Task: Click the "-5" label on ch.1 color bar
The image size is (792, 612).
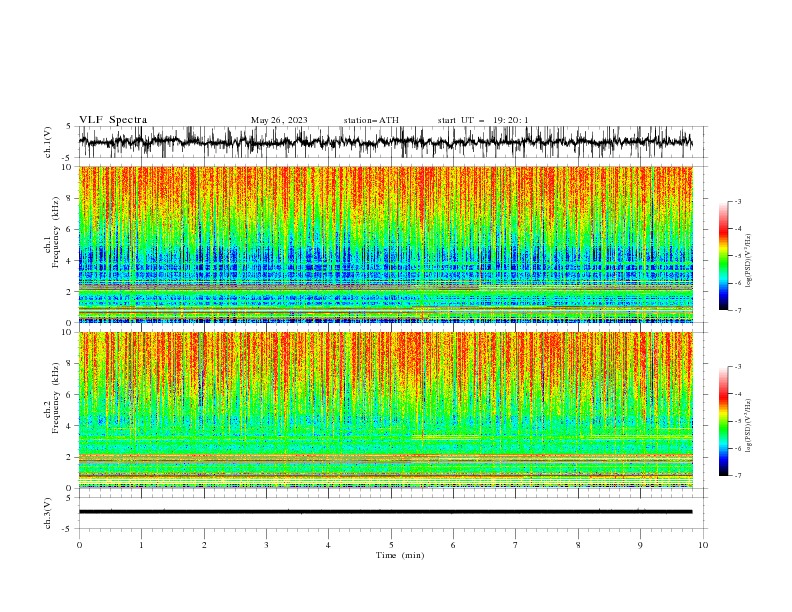Action: click(x=738, y=256)
